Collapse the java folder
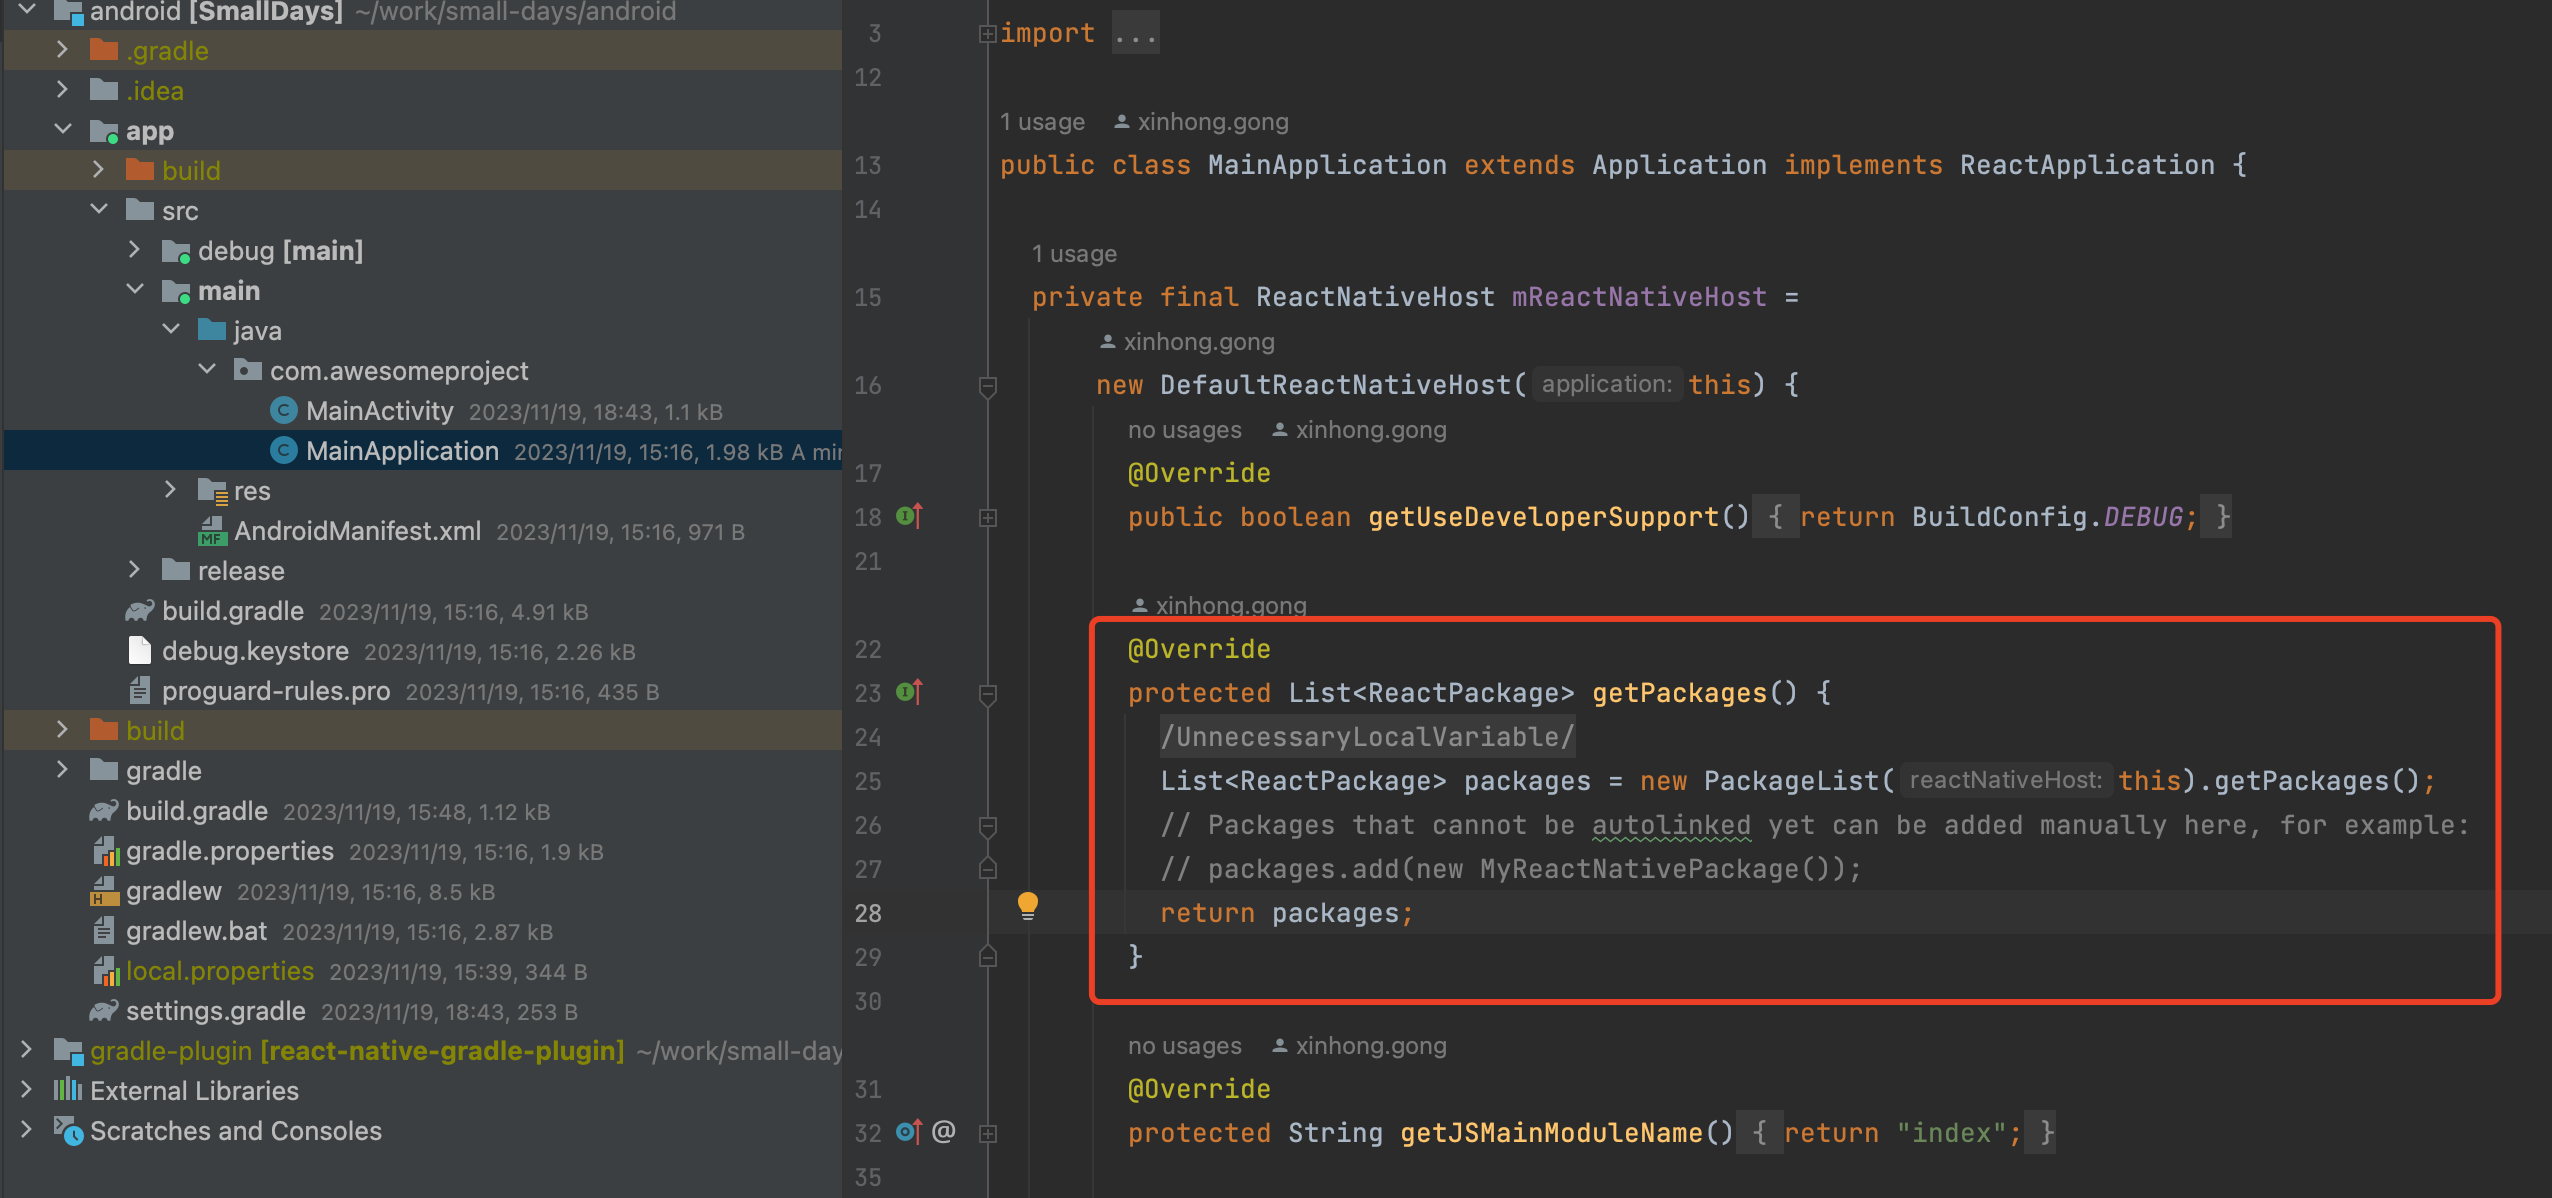The height and width of the screenshot is (1198, 2552). coord(170,329)
